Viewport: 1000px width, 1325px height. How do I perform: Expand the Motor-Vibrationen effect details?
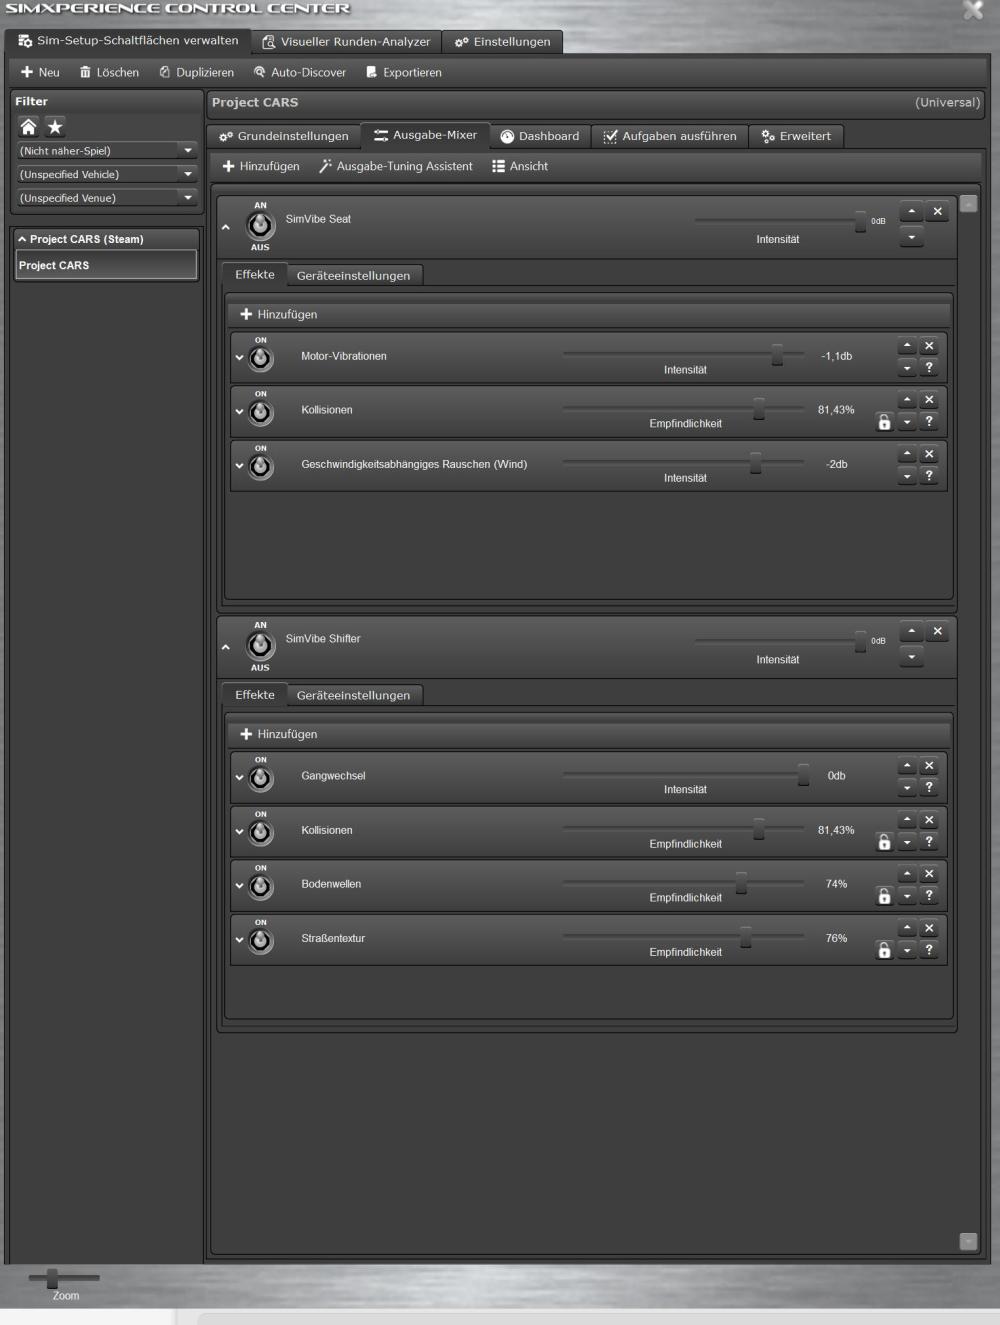[239, 357]
